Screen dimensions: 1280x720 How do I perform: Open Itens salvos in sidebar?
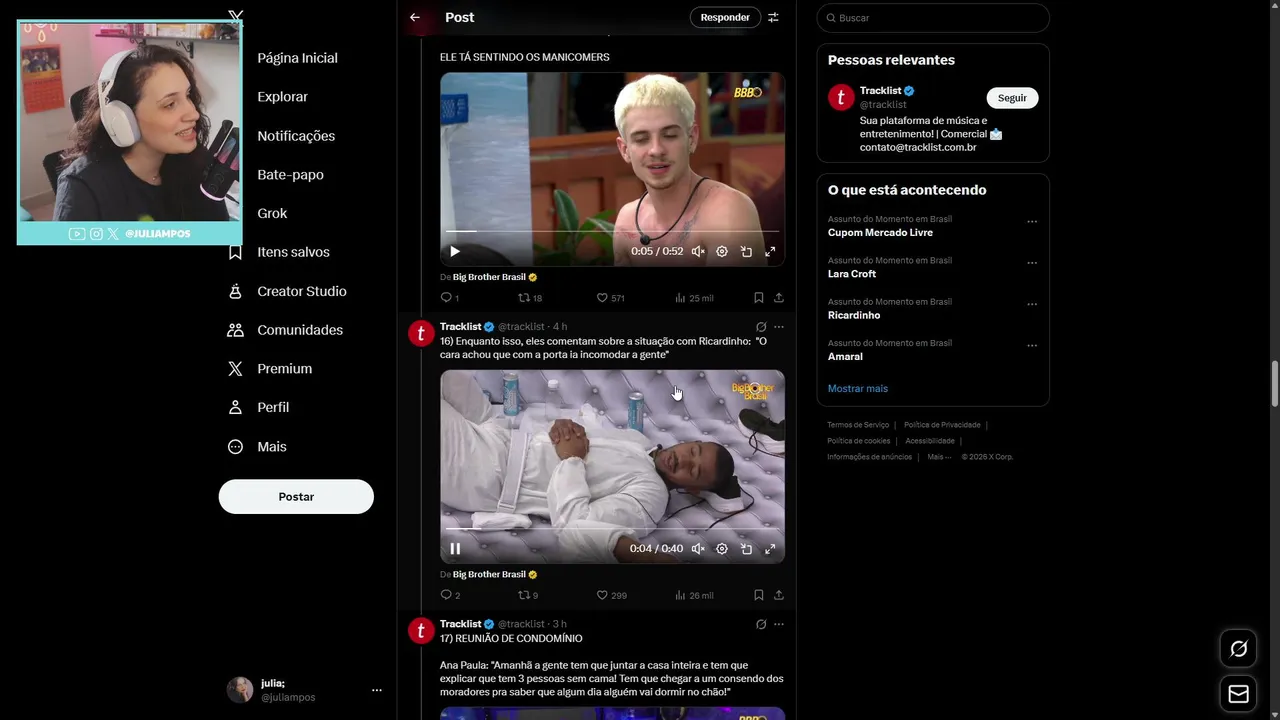[x=293, y=252]
